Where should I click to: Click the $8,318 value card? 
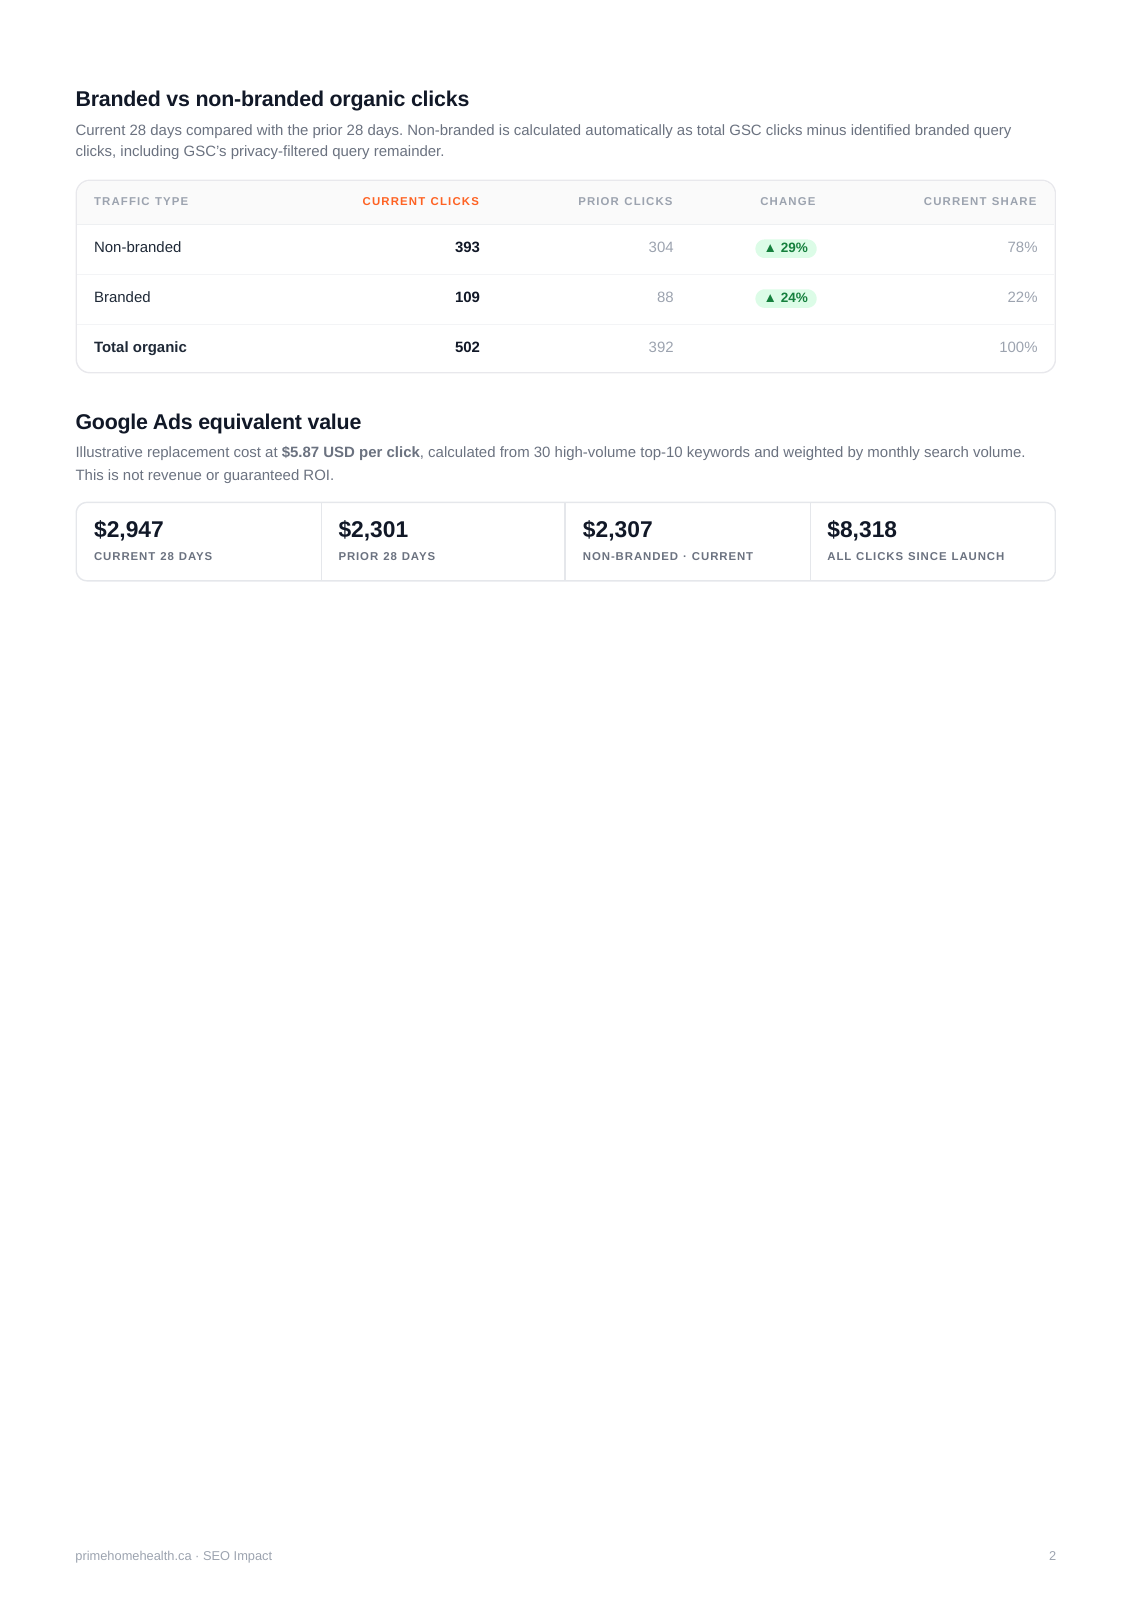point(933,541)
